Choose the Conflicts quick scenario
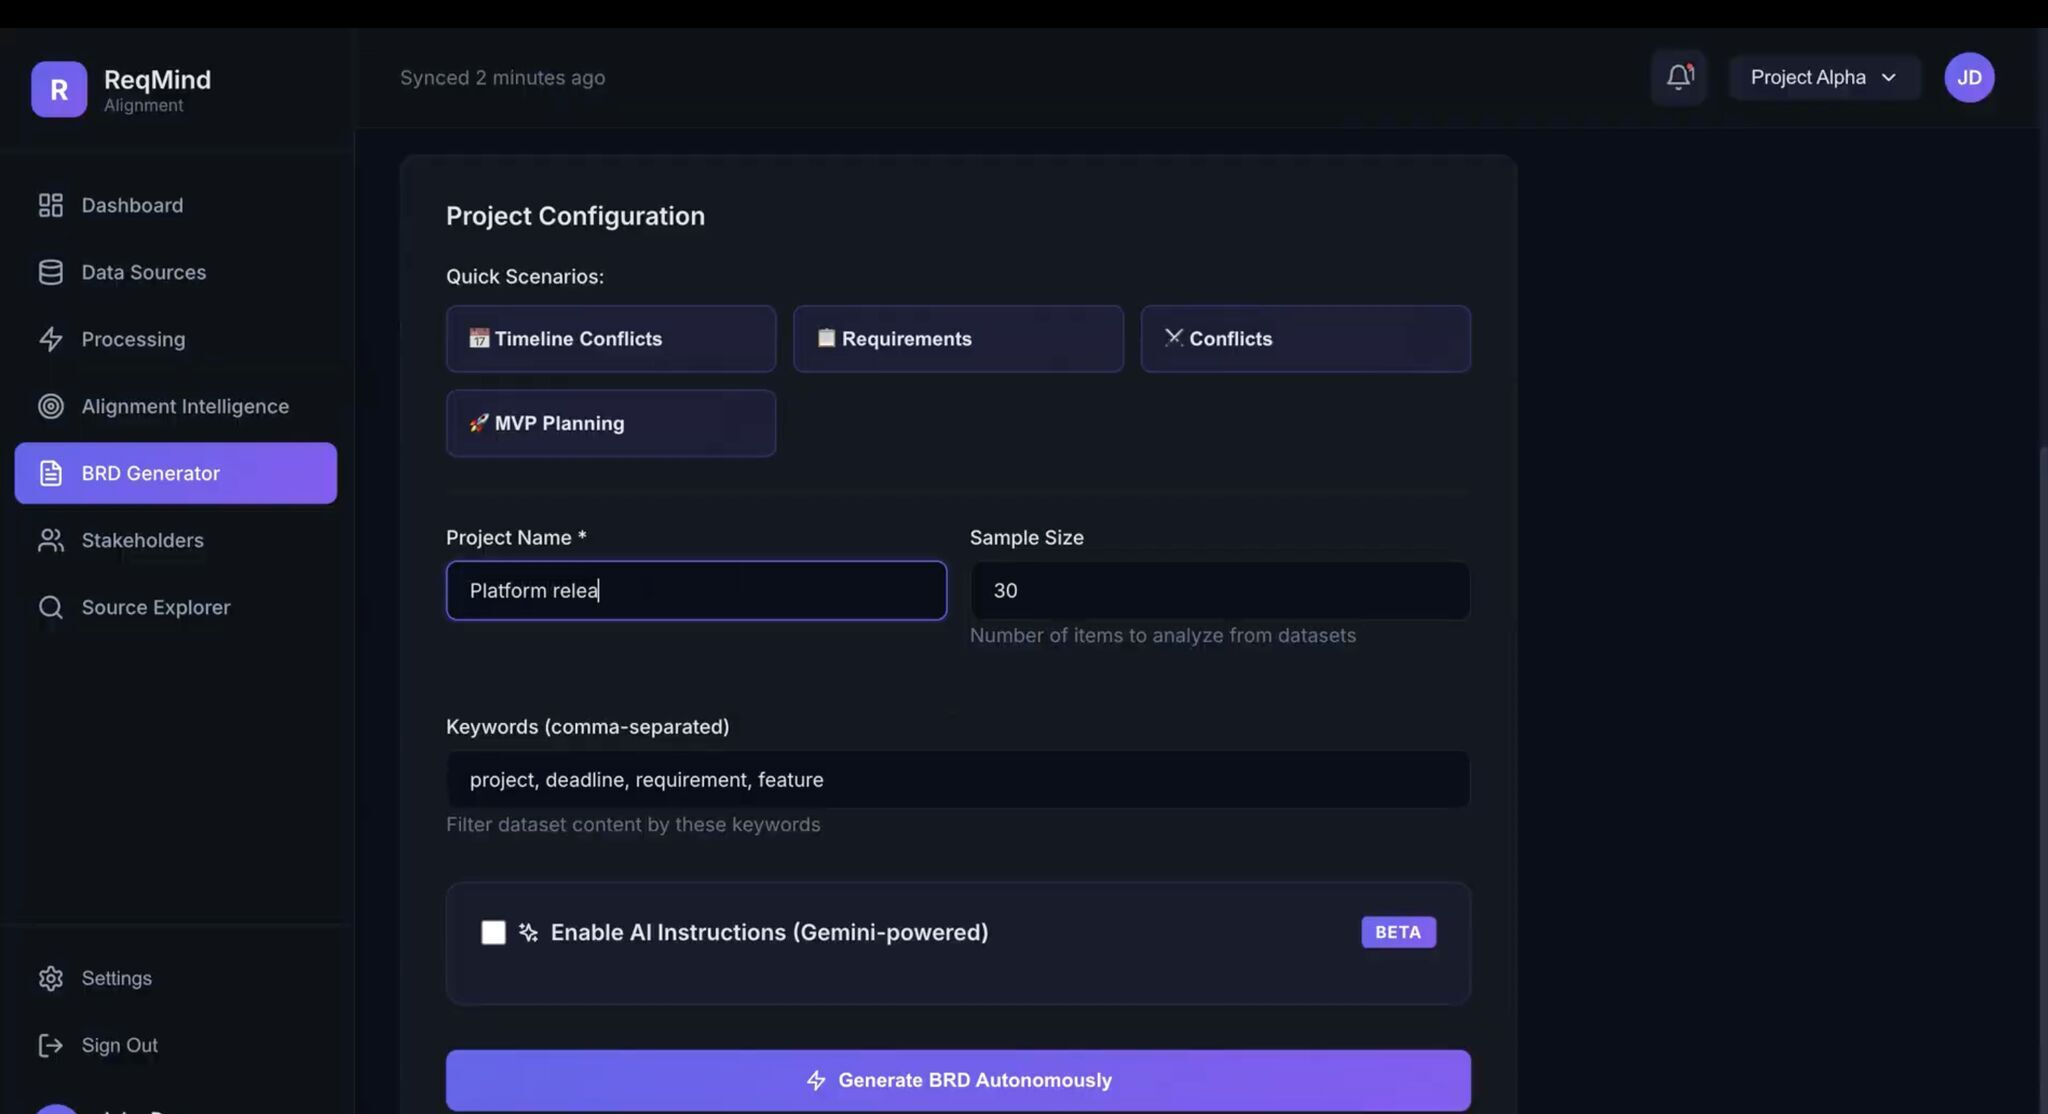The image size is (2048, 1114). [x=1305, y=339]
